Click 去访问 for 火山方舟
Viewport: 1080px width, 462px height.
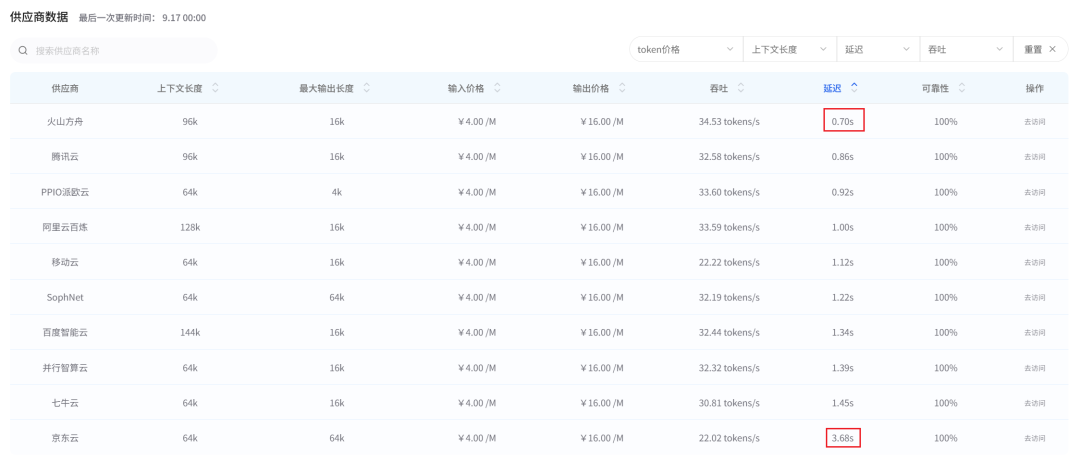pos(1035,122)
